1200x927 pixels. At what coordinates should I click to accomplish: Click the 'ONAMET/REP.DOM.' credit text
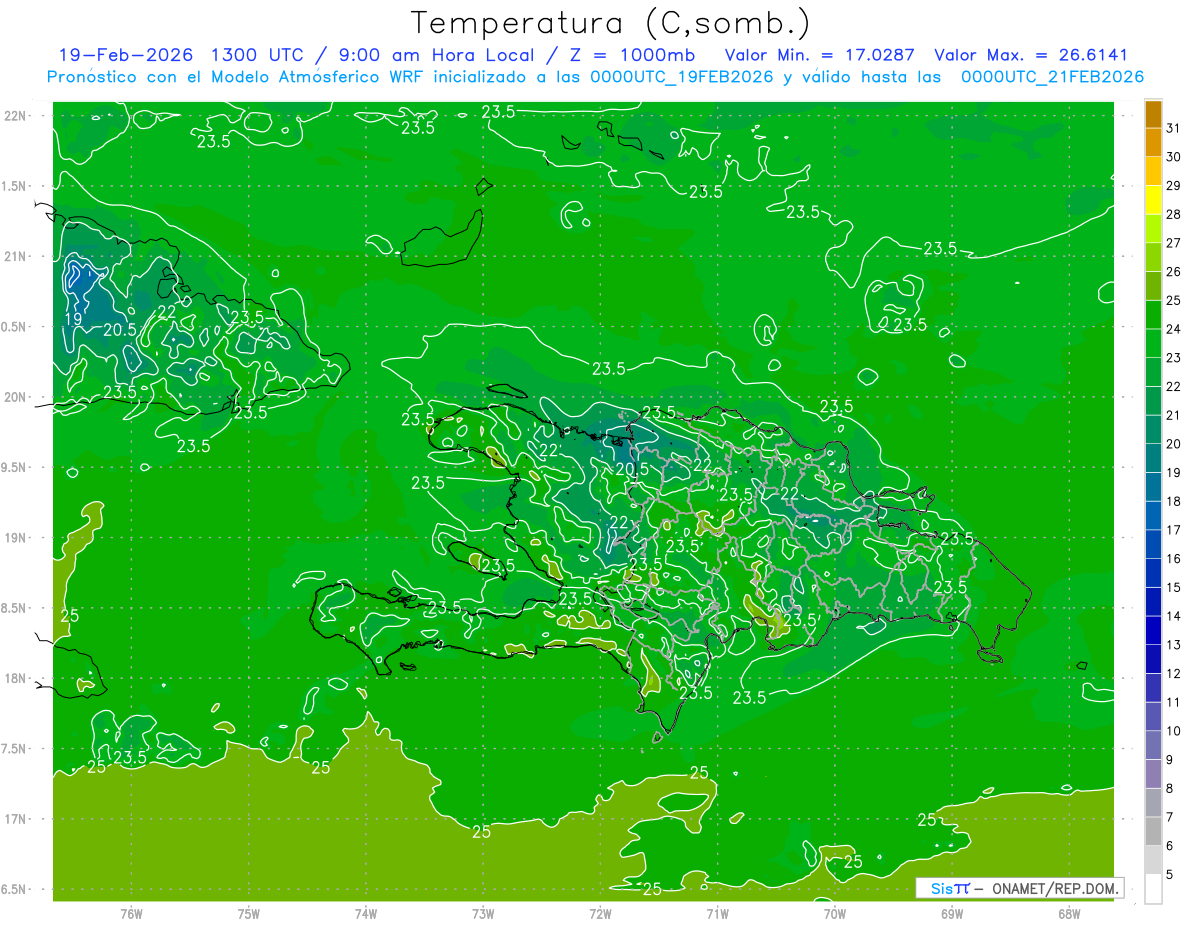1053,888
